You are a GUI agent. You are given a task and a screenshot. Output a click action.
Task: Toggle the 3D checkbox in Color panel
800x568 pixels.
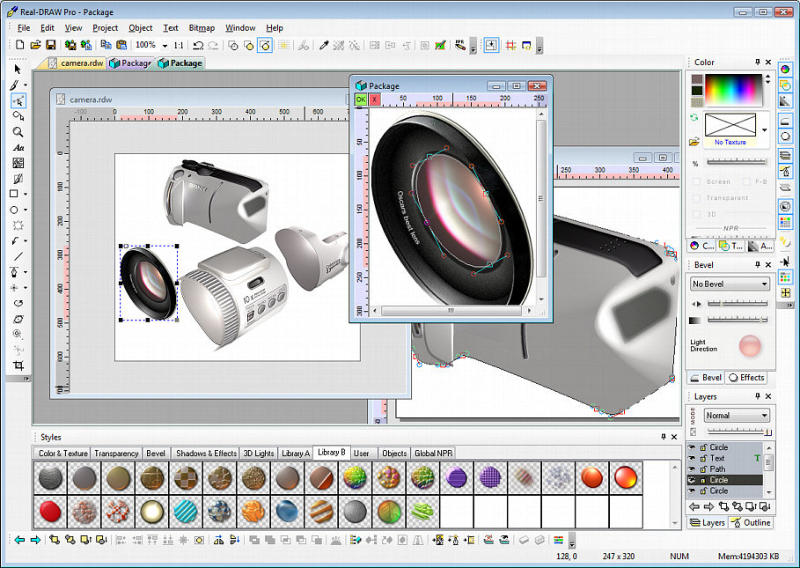pos(697,214)
